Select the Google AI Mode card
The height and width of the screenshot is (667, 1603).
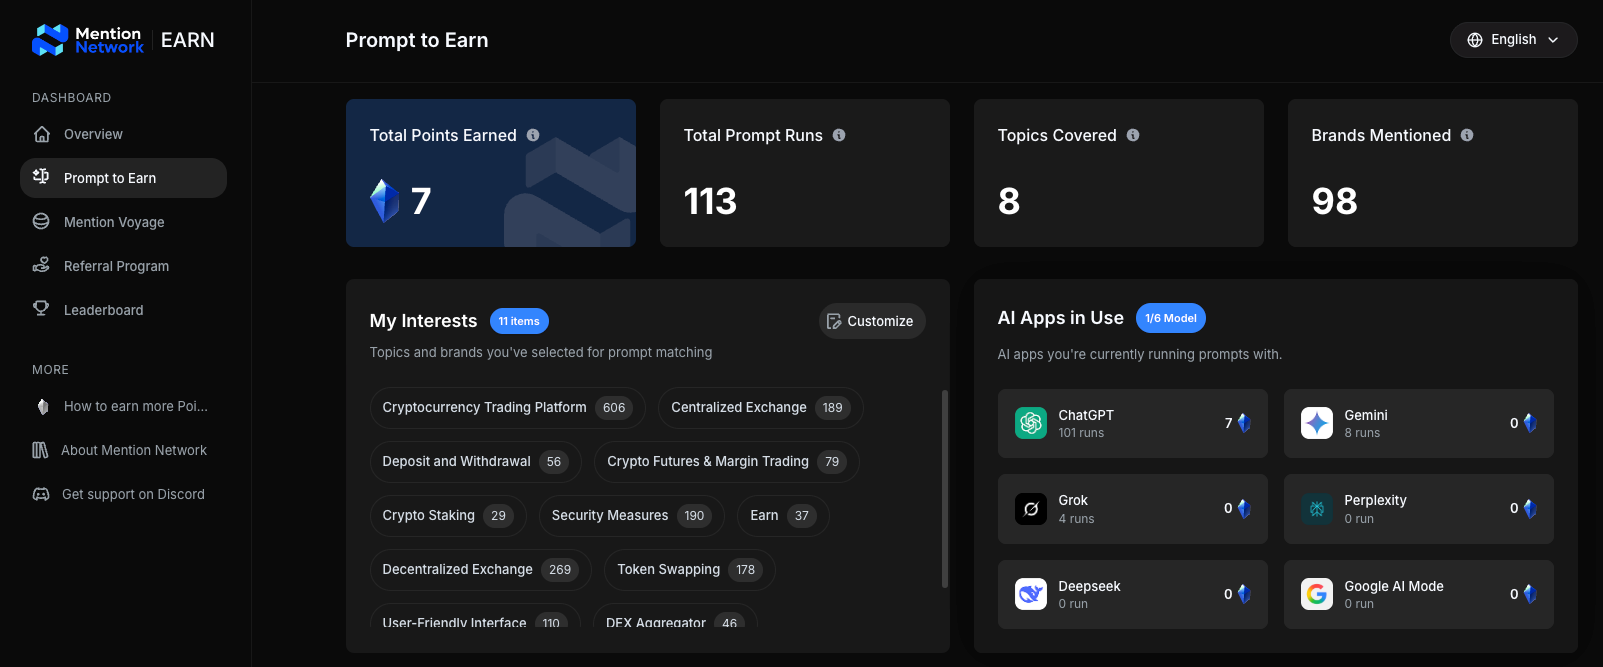tap(1418, 594)
